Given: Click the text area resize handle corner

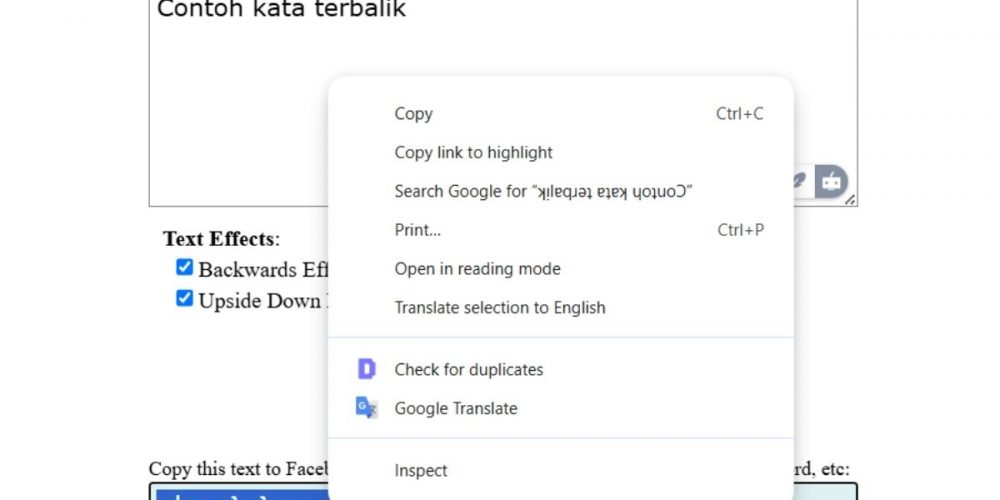Looking at the screenshot, I should [x=851, y=200].
